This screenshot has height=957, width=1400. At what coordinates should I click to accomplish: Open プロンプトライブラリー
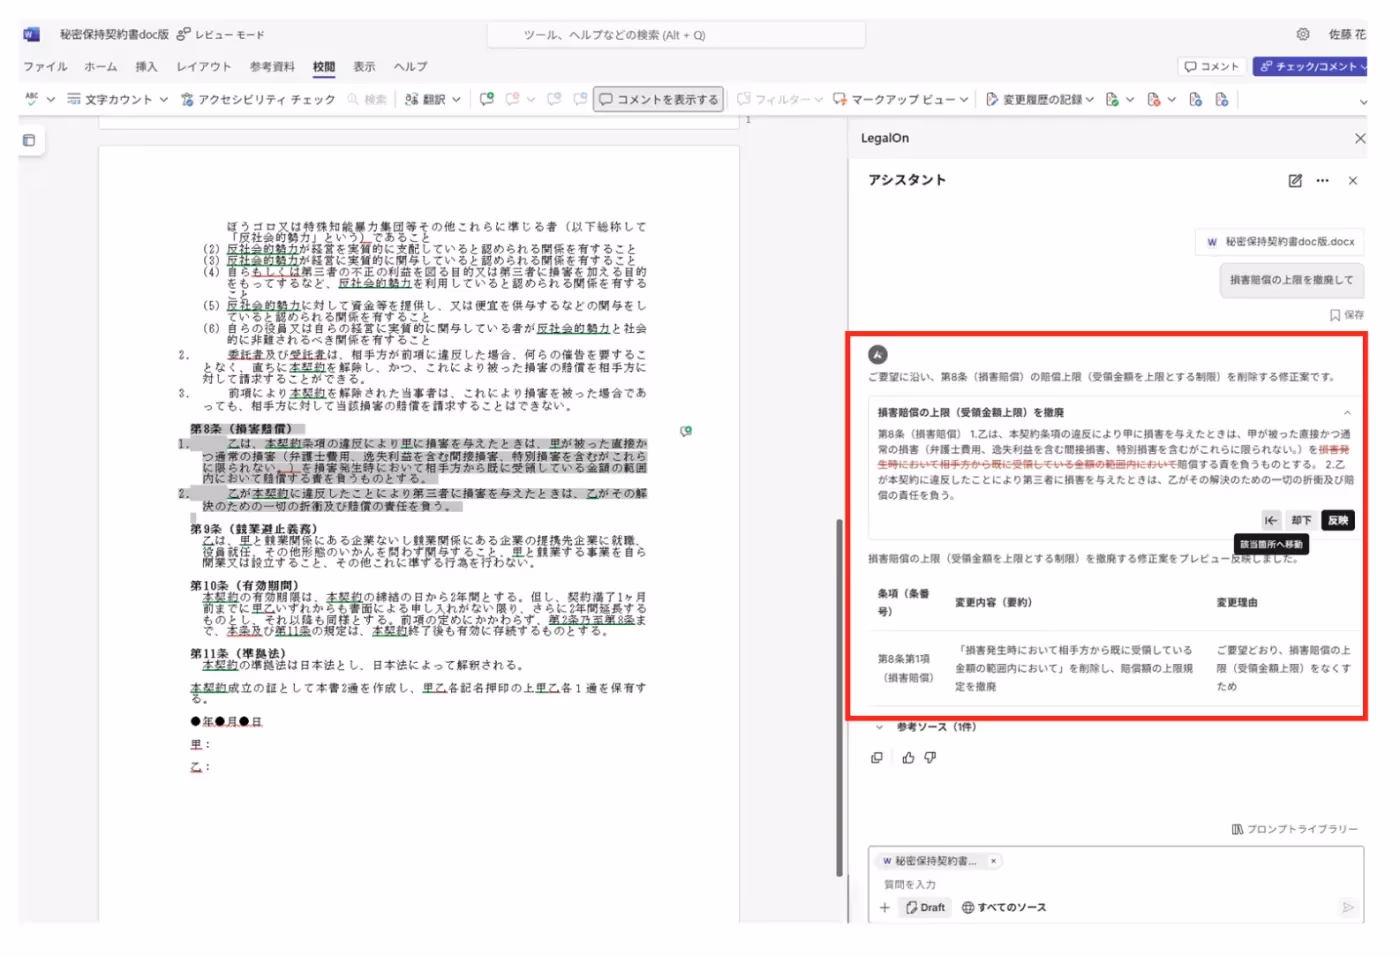click(1295, 829)
